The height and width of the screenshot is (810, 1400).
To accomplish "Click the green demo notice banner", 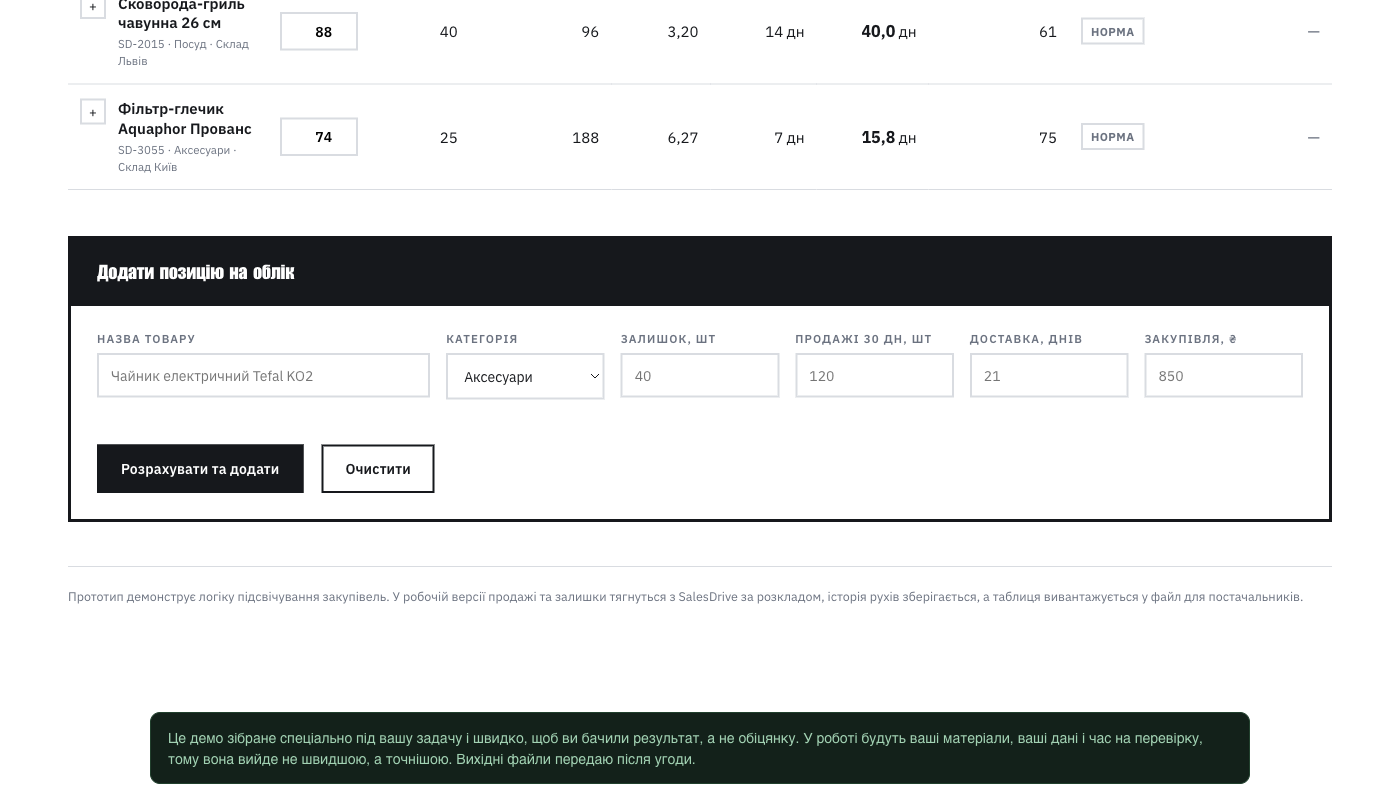I will click(700, 748).
